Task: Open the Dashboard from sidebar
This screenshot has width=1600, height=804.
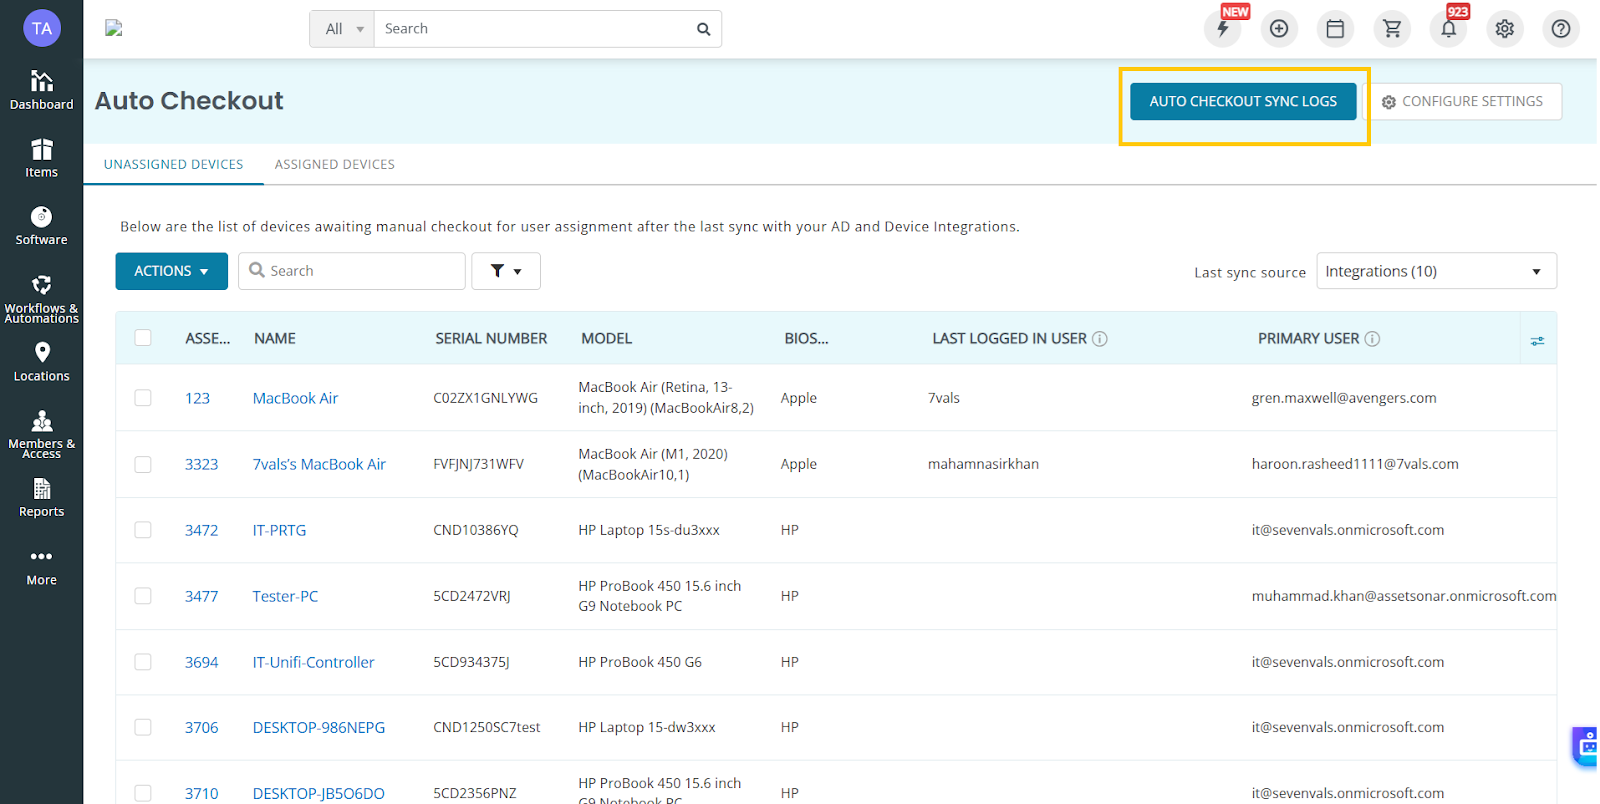Action: (x=41, y=90)
